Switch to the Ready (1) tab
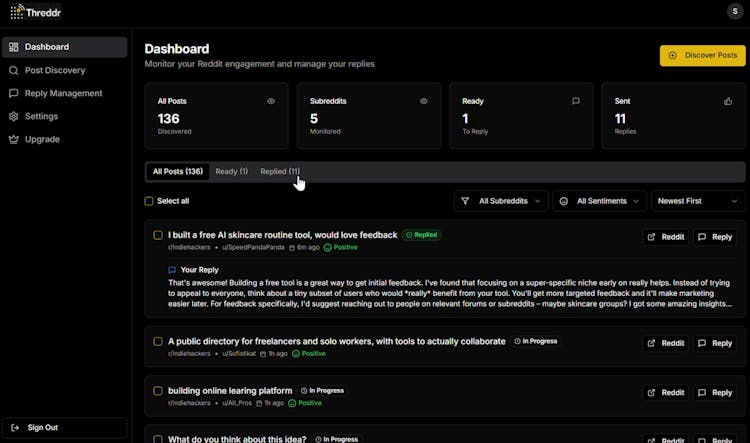The height and width of the screenshot is (443, 750). pos(232,171)
